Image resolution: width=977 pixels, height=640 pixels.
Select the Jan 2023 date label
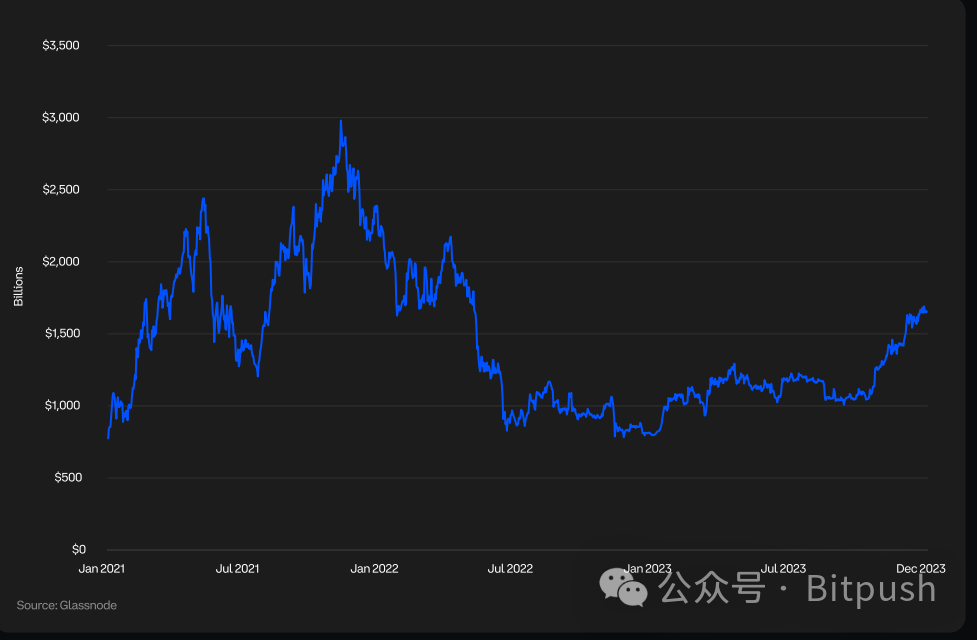pos(647,568)
